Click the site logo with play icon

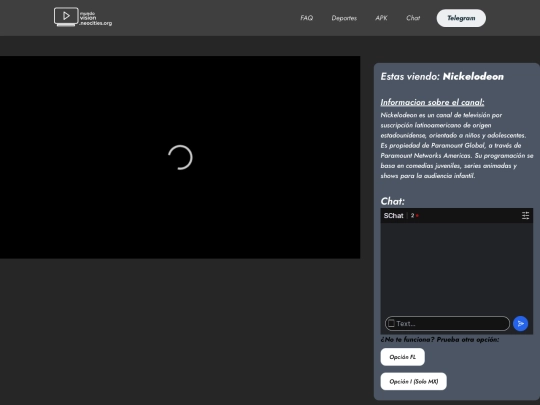coord(83,17)
